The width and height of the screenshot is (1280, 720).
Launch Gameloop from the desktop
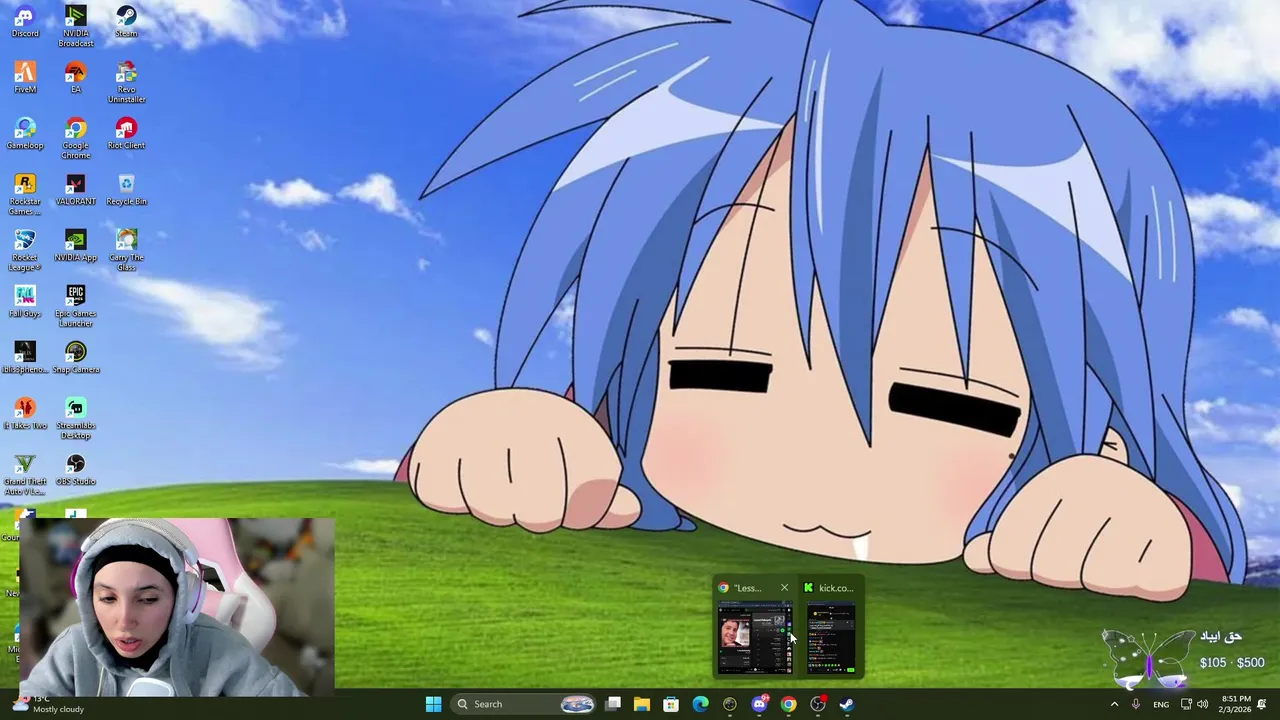click(25, 134)
